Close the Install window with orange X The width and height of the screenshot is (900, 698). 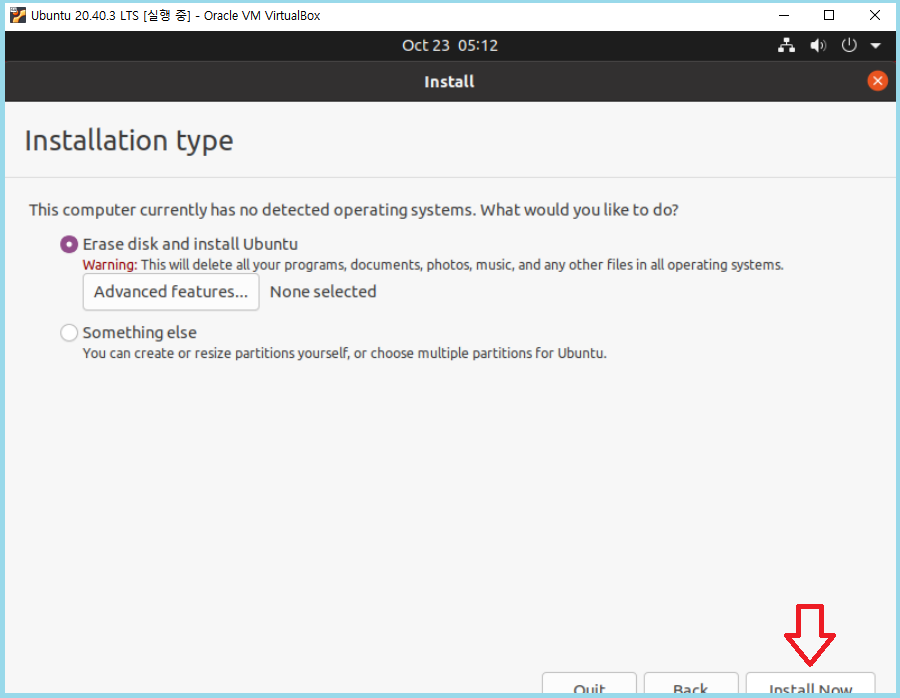pyautogui.click(x=877, y=81)
